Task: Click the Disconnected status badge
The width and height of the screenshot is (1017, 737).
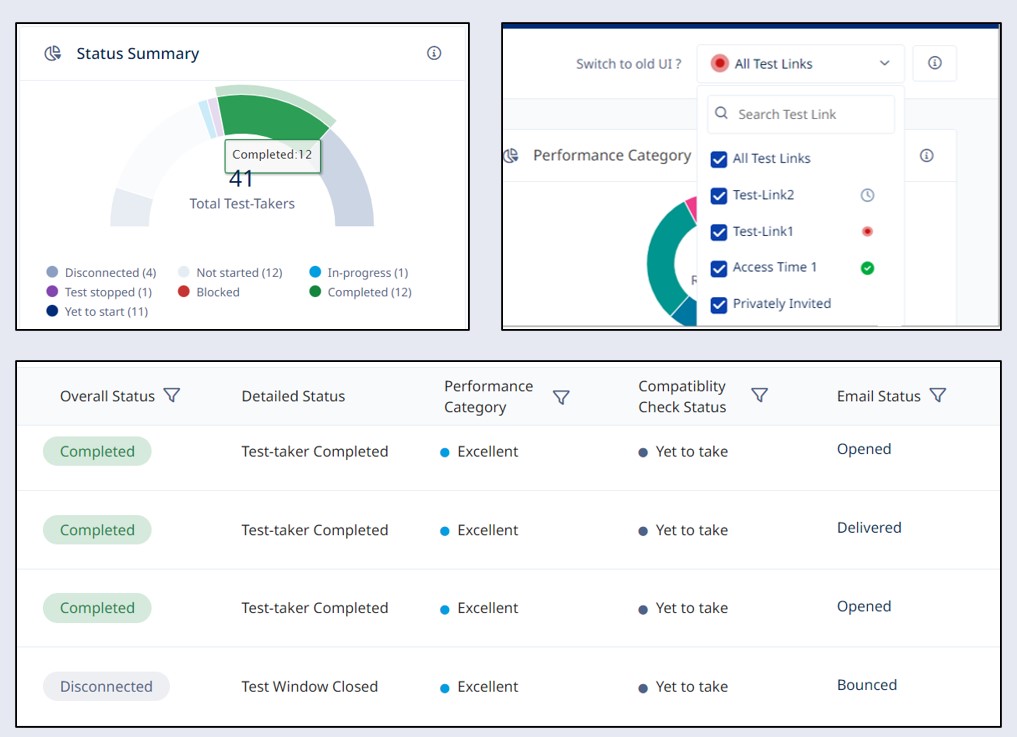Action: [x=105, y=686]
